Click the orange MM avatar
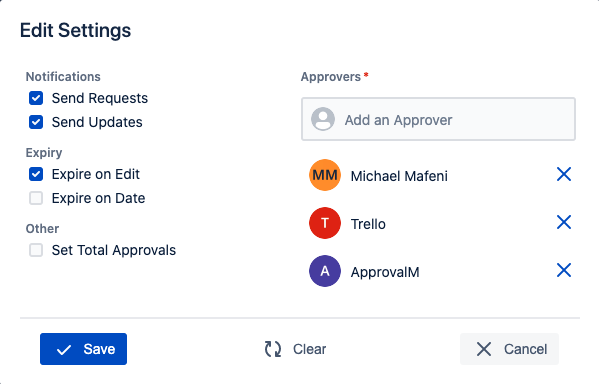599x384 pixels. [325, 175]
